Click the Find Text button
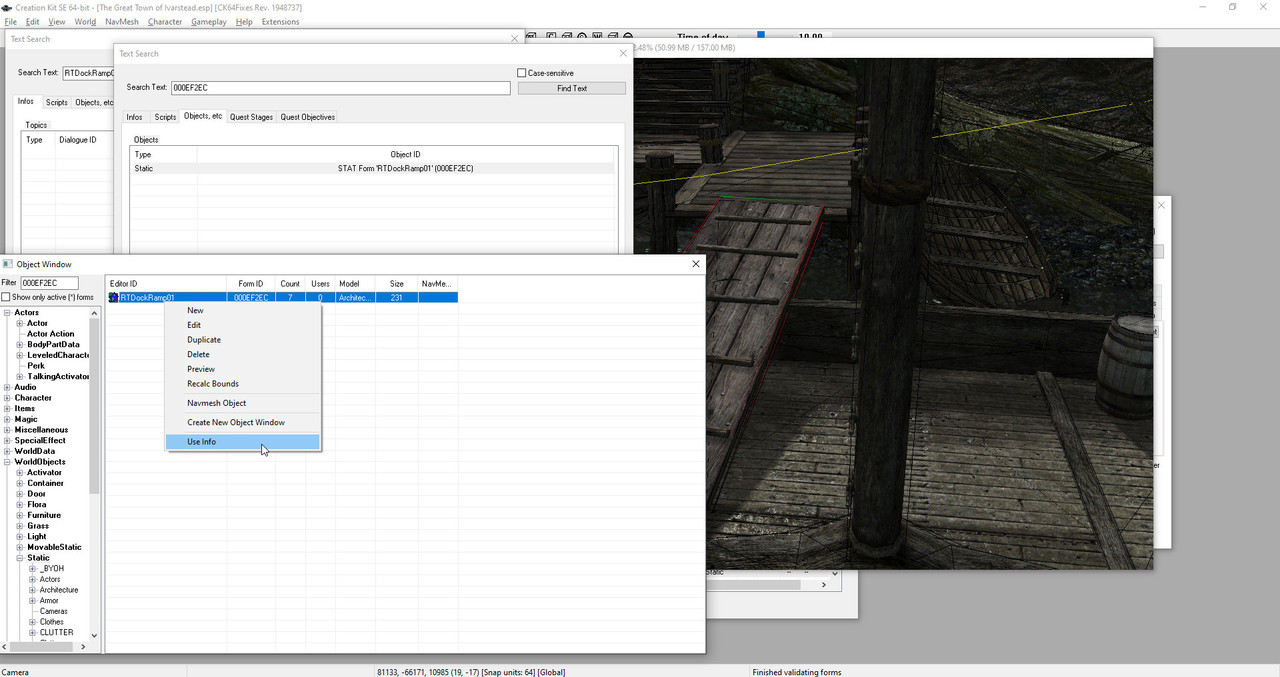 tap(572, 88)
